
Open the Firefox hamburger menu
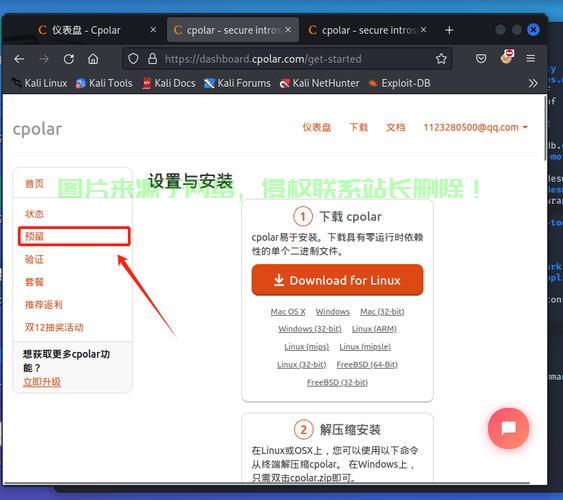[531, 58]
